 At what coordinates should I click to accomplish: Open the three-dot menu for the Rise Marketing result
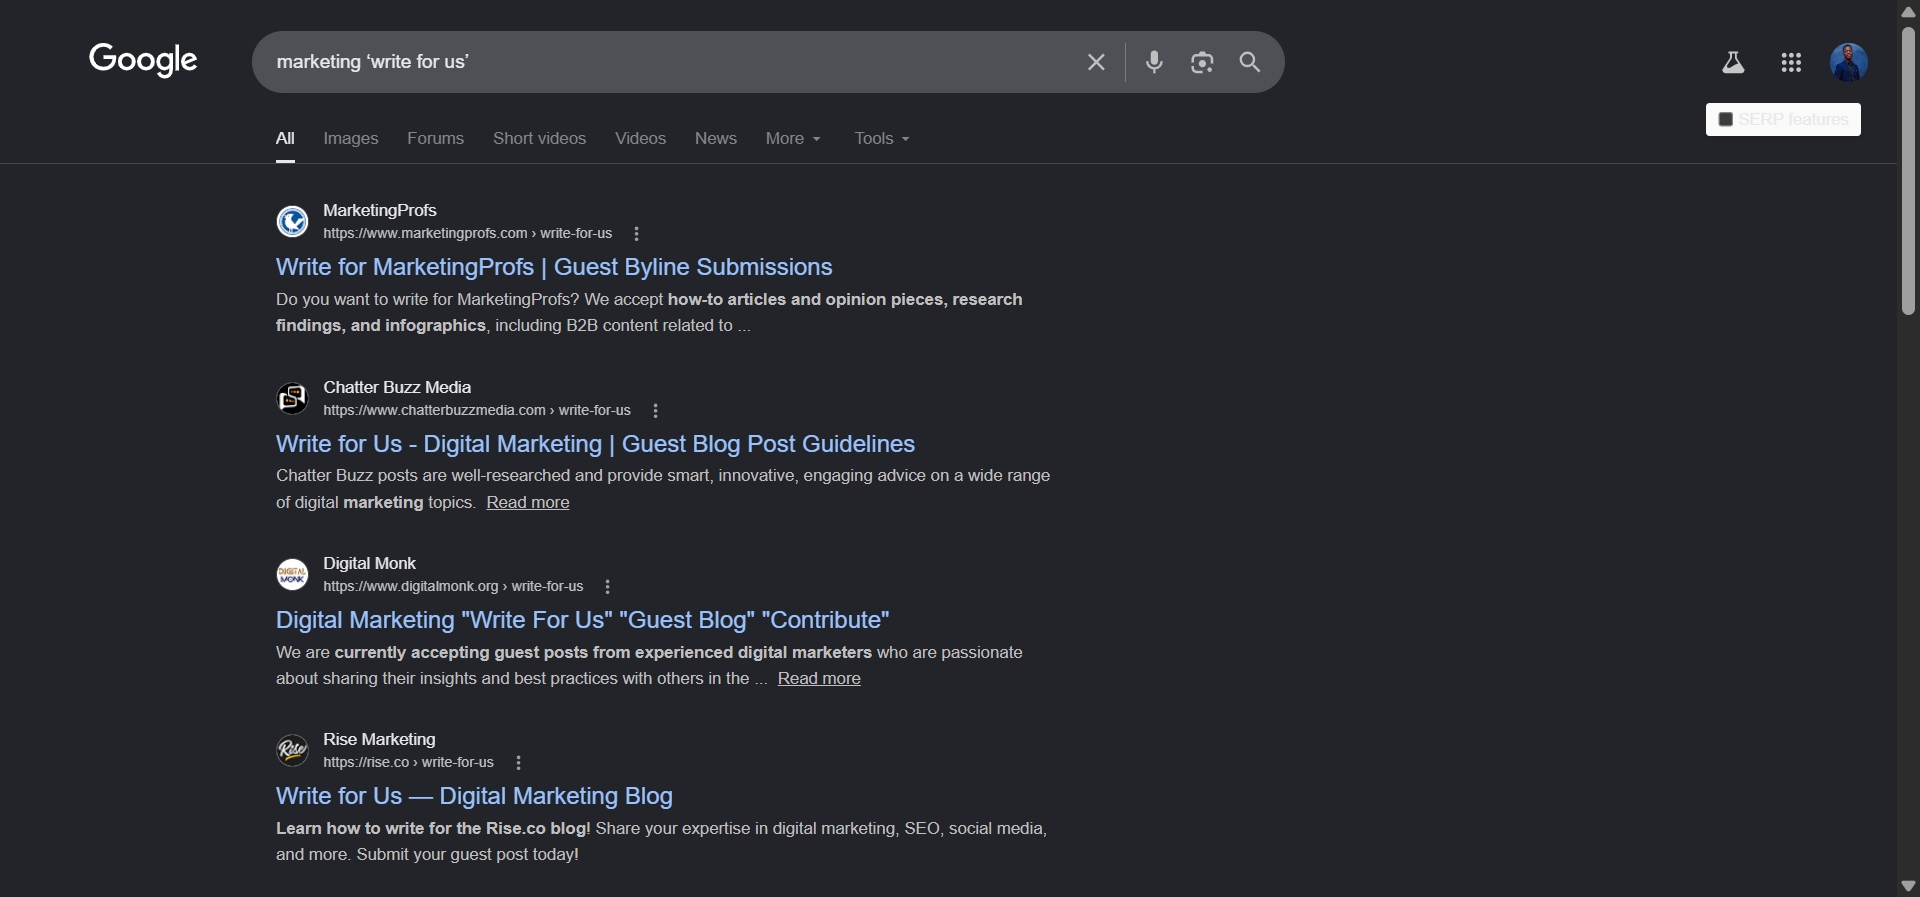(x=518, y=762)
